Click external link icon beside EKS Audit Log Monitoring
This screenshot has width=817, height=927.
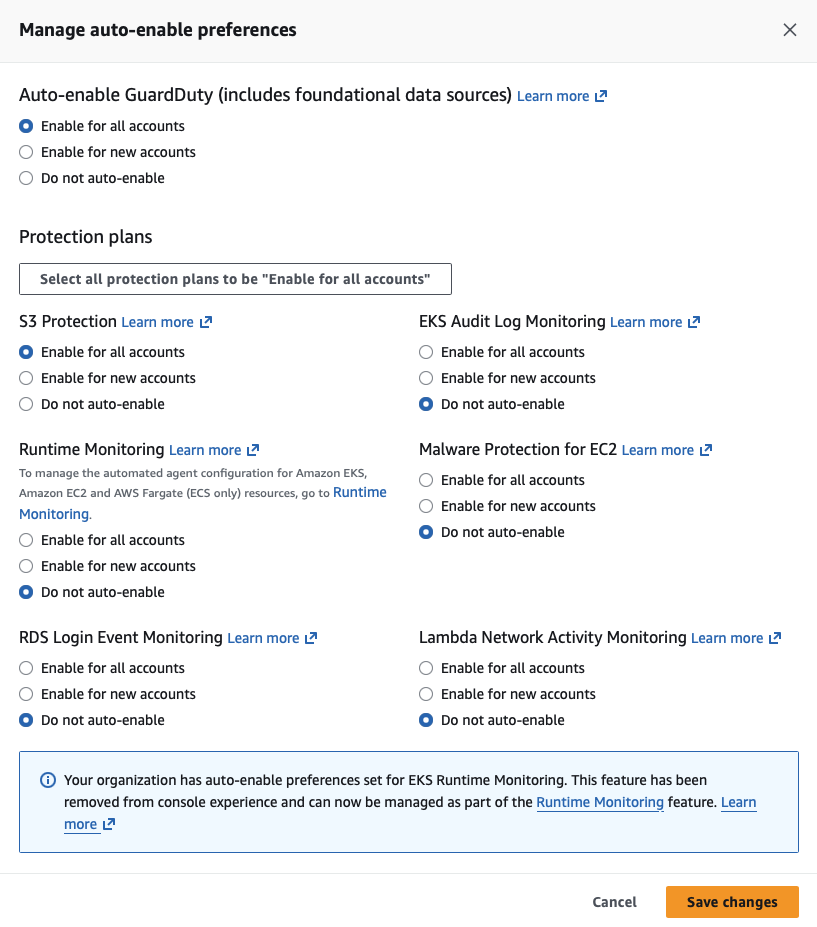coord(694,322)
